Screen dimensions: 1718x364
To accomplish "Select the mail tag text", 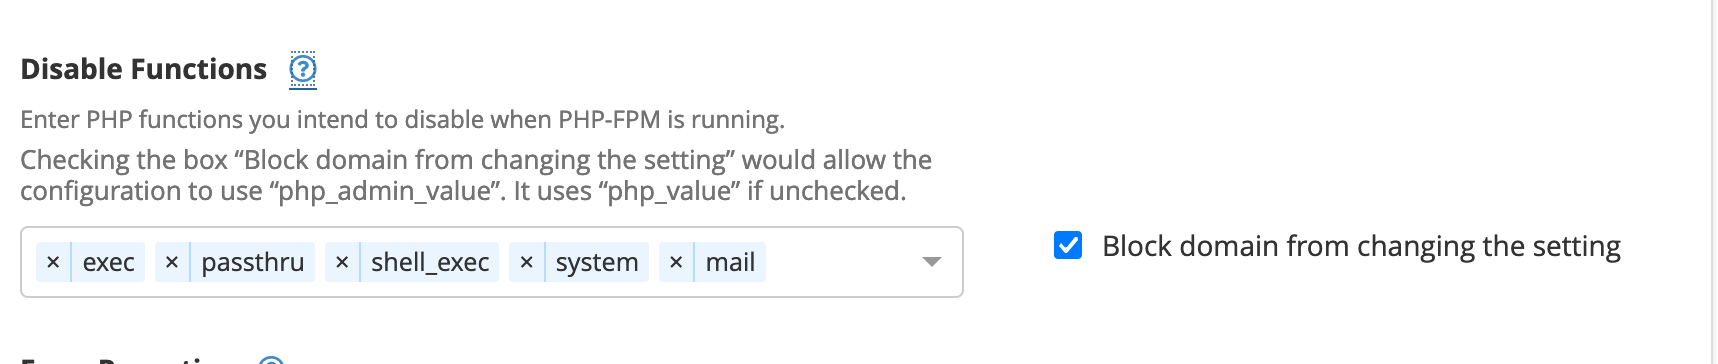I will 730,262.
